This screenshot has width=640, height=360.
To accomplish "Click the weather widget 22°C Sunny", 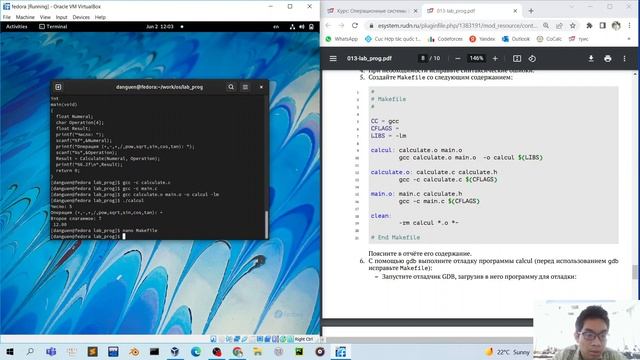I will (508, 352).
